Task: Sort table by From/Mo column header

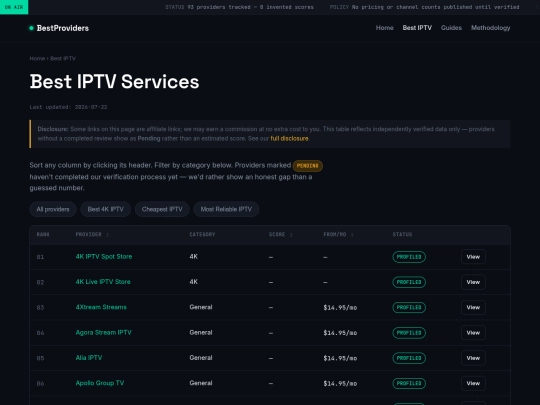Action: [338, 235]
